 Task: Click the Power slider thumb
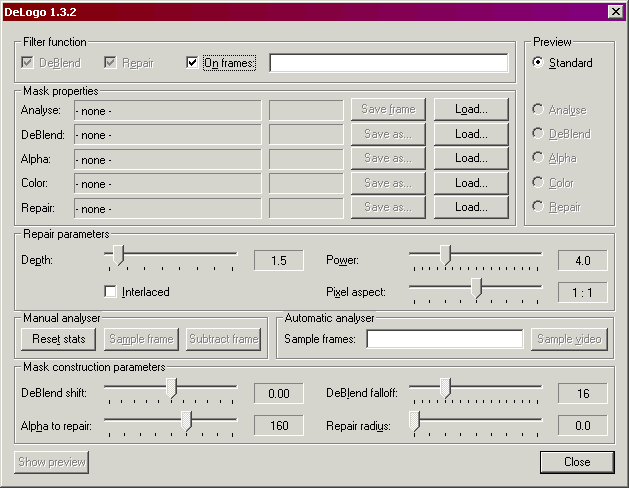[x=445, y=255]
